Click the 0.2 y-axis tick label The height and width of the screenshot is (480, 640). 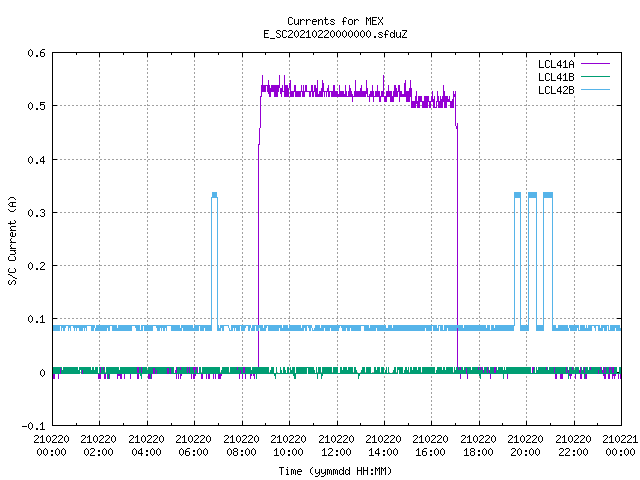[x=36, y=266]
